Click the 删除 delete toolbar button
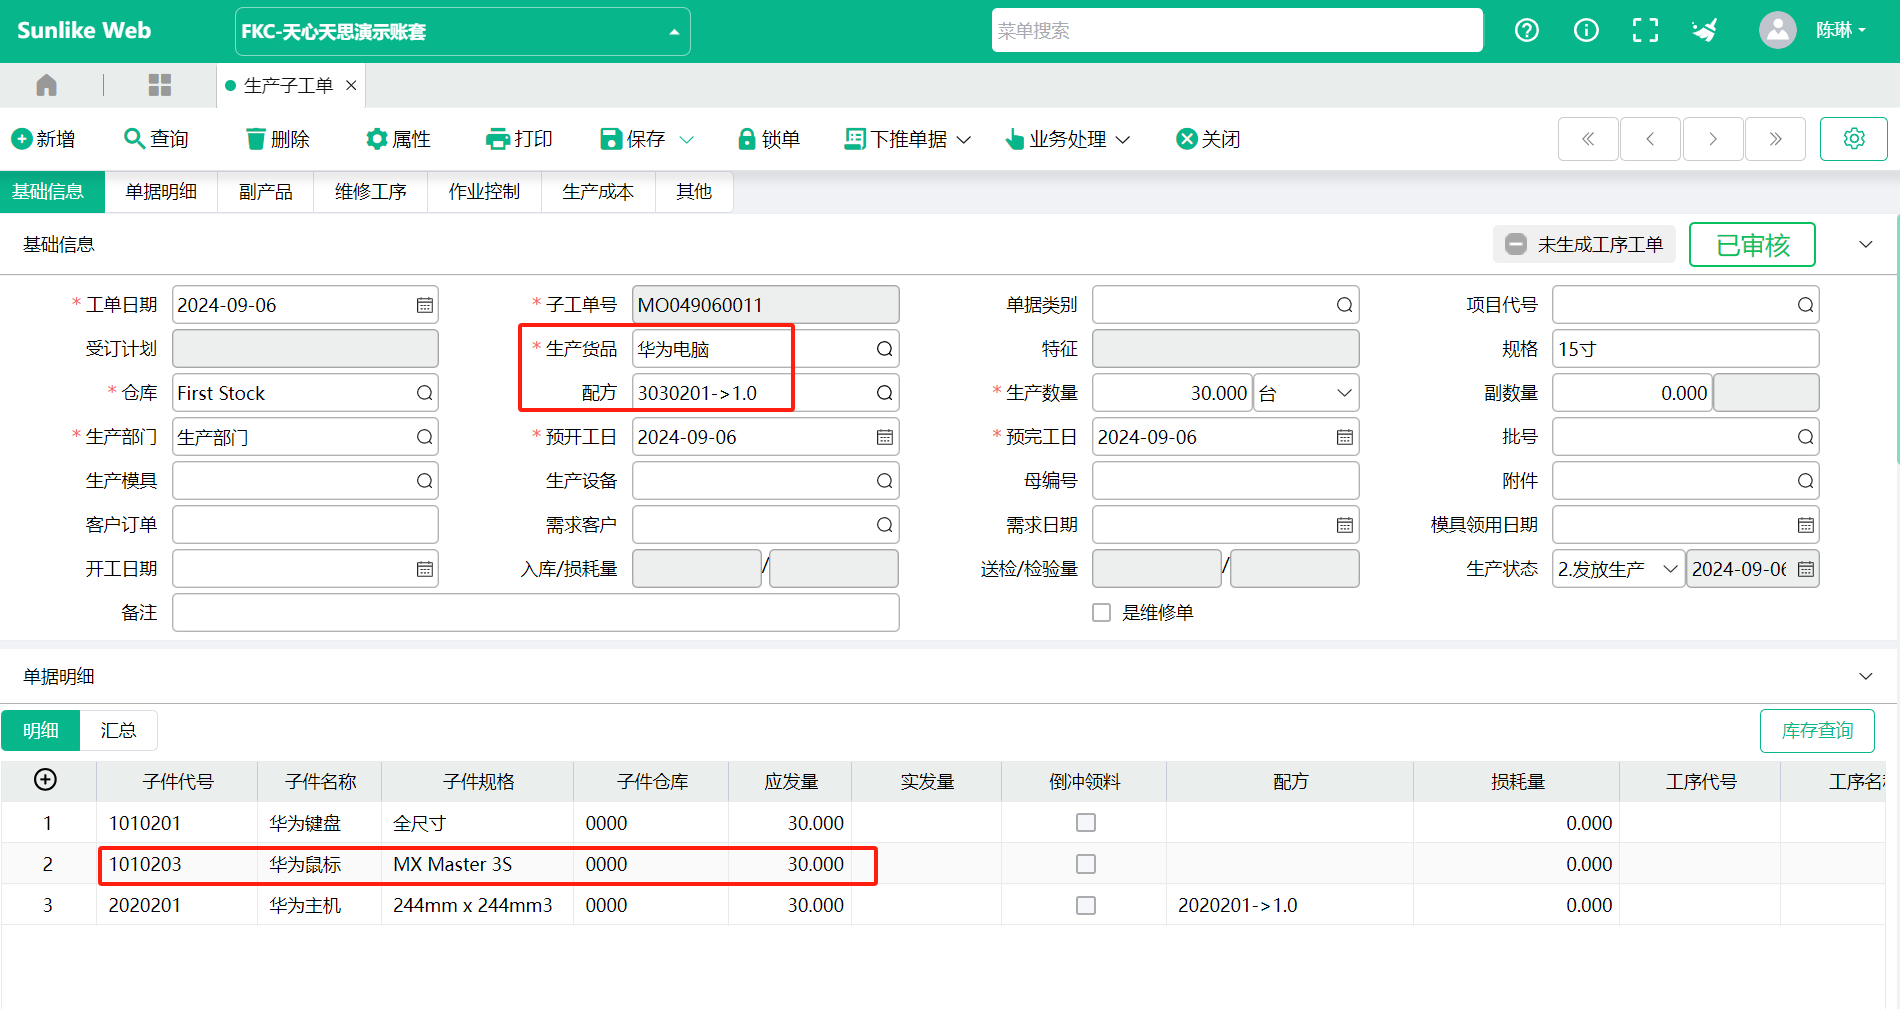This screenshot has width=1900, height=1009. point(278,139)
